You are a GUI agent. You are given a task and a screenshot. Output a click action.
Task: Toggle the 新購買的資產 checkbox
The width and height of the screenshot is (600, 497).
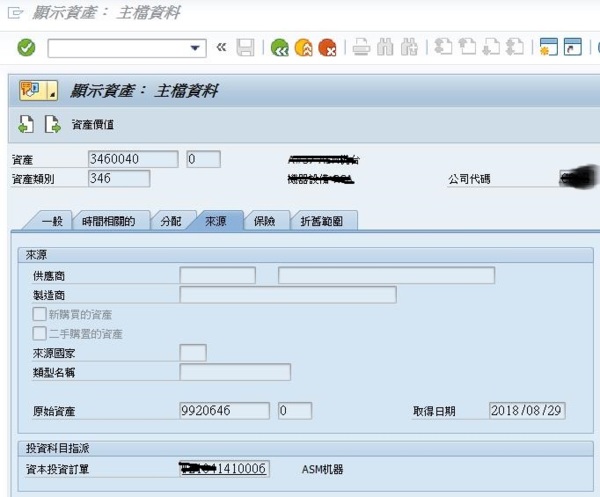pyautogui.click(x=40, y=314)
